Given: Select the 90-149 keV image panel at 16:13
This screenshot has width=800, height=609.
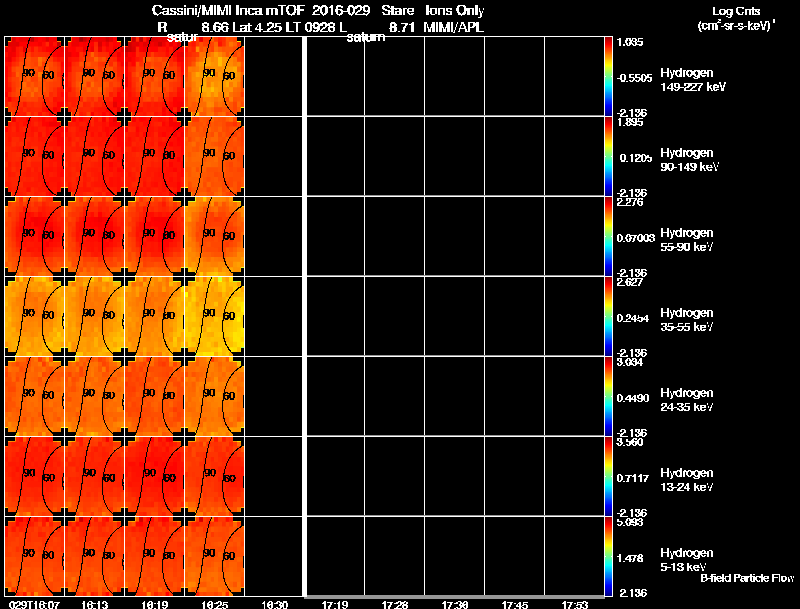Looking at the screenshot, I should (x=94, y=156).
